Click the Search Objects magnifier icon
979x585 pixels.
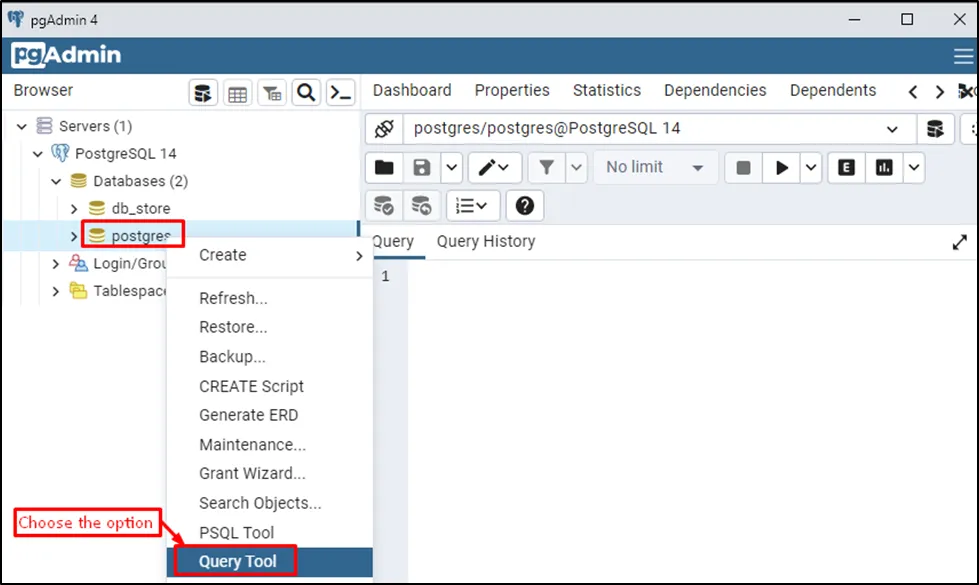[306, 93]
